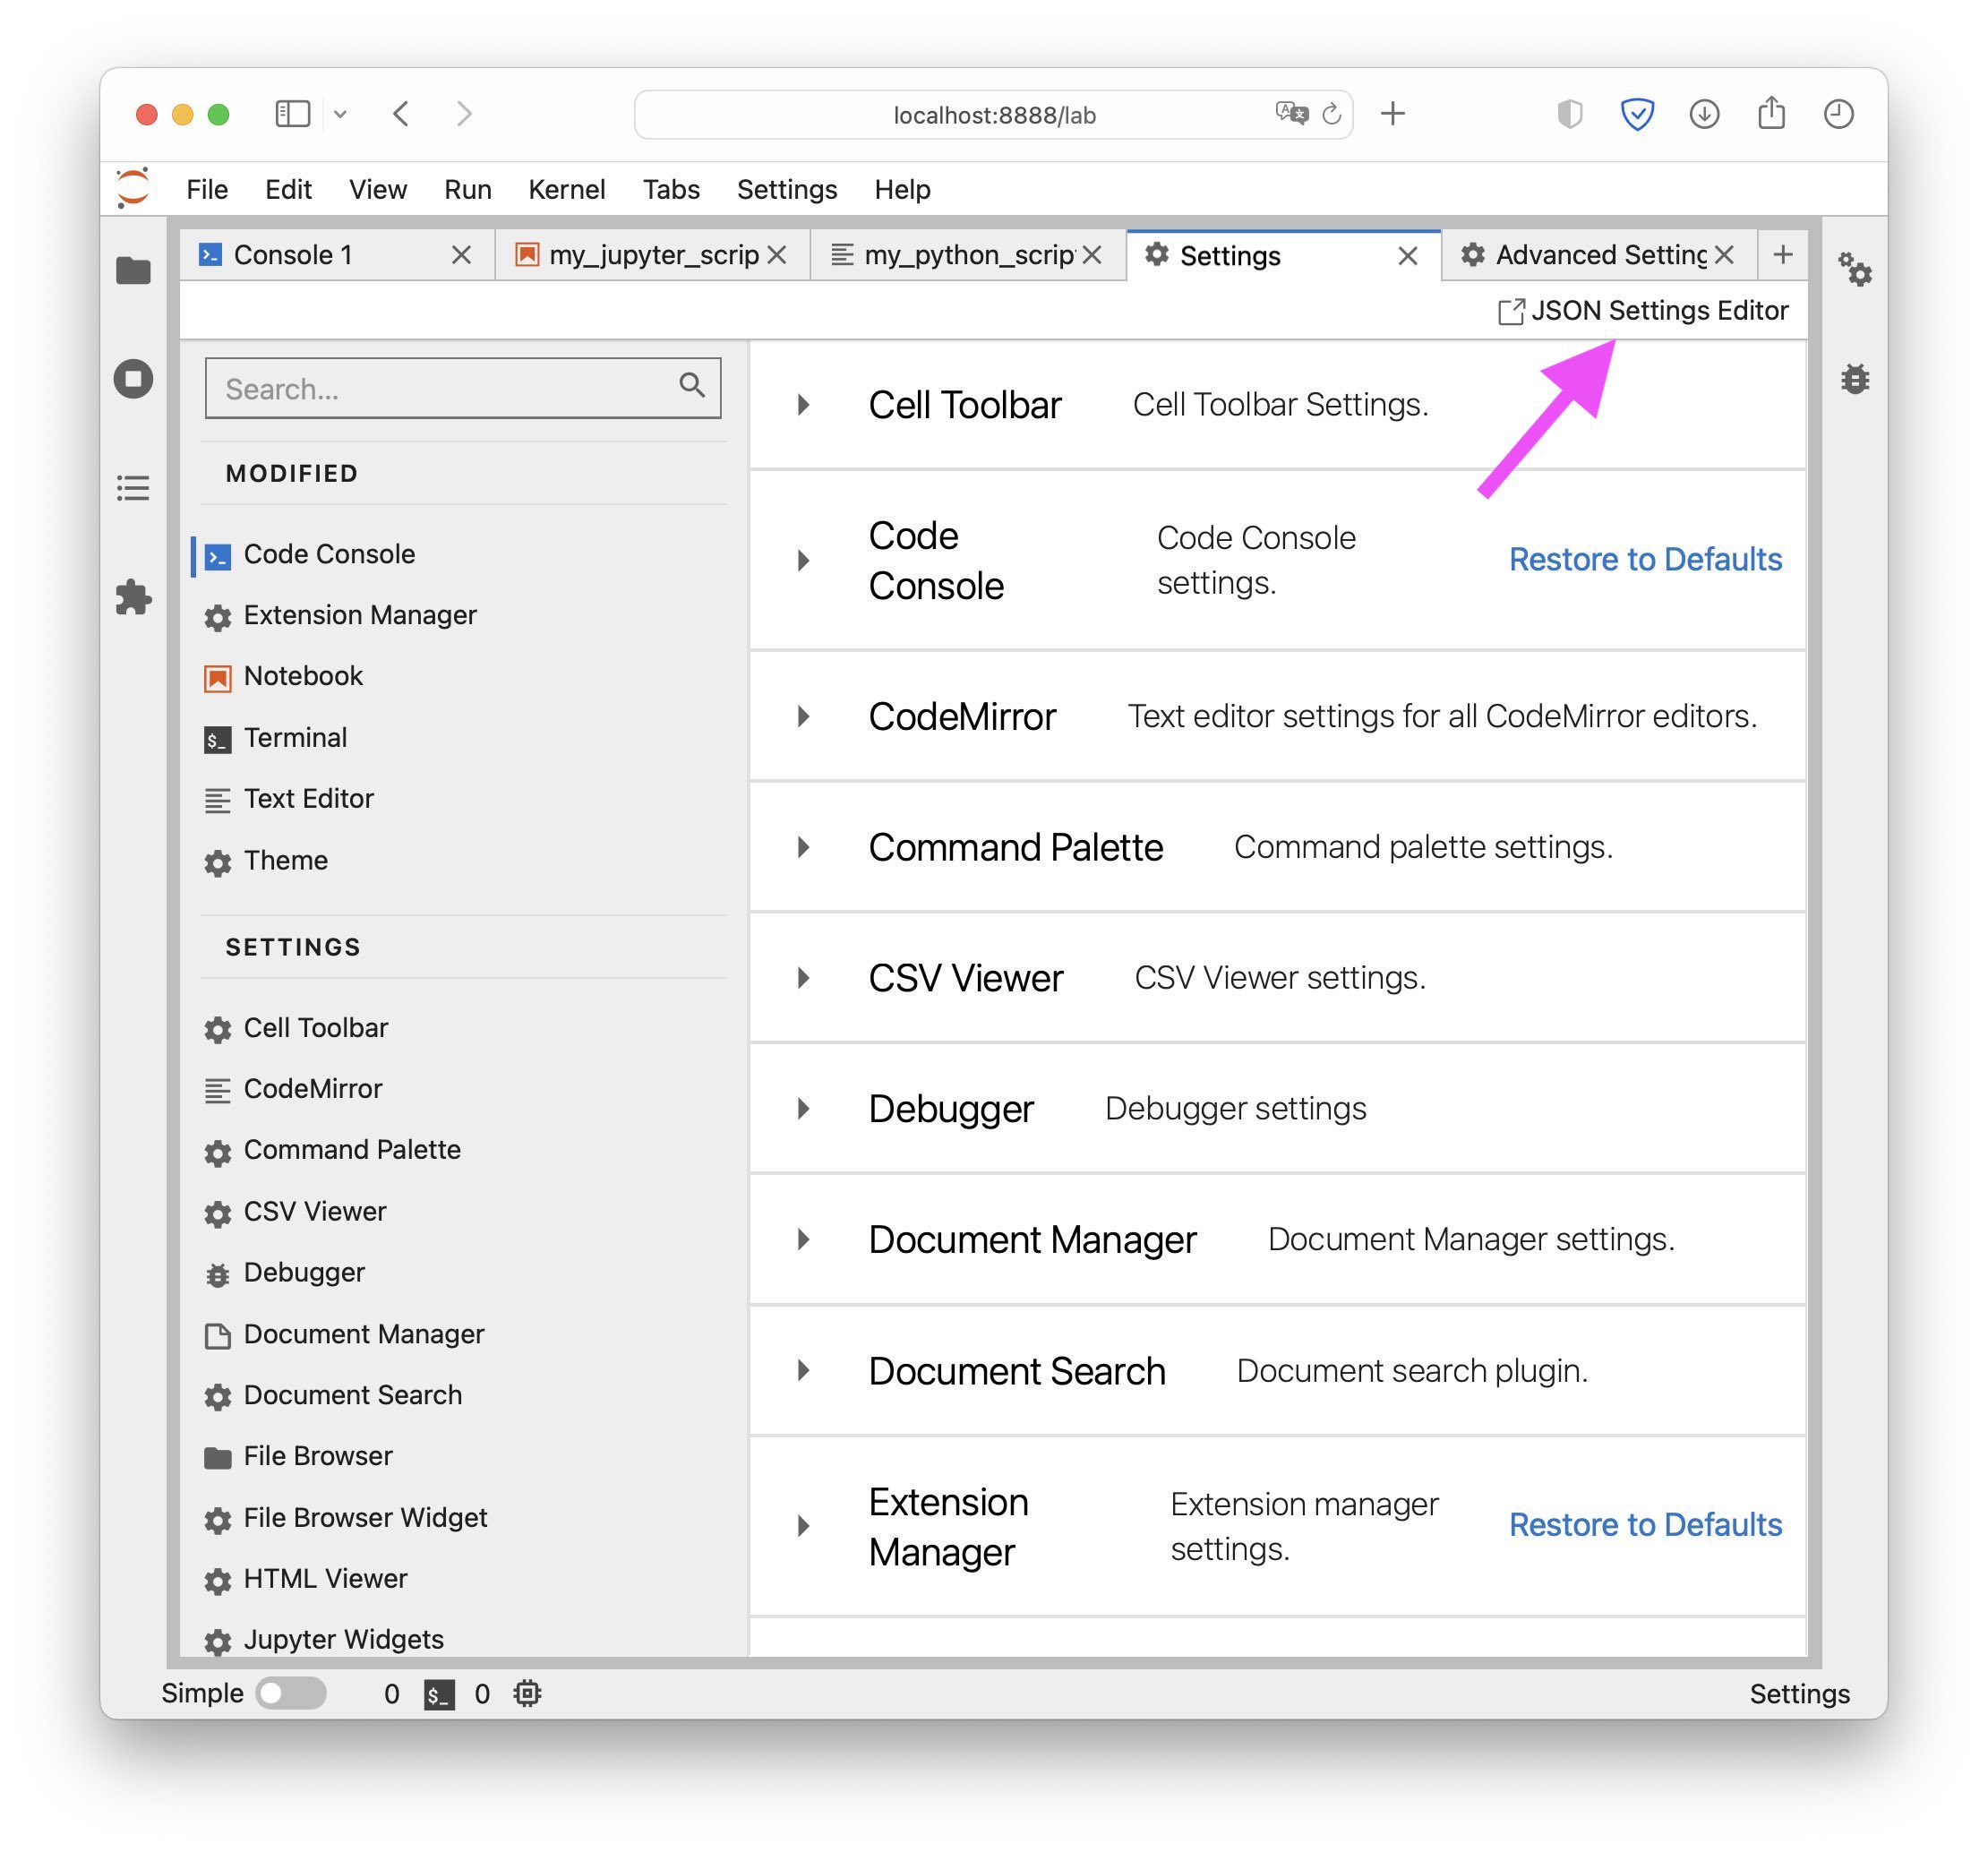The height and width of the screenshot is (1852, 1988).
Task: Expand the Debugger settings section
Action: (x=803, y=1108)
